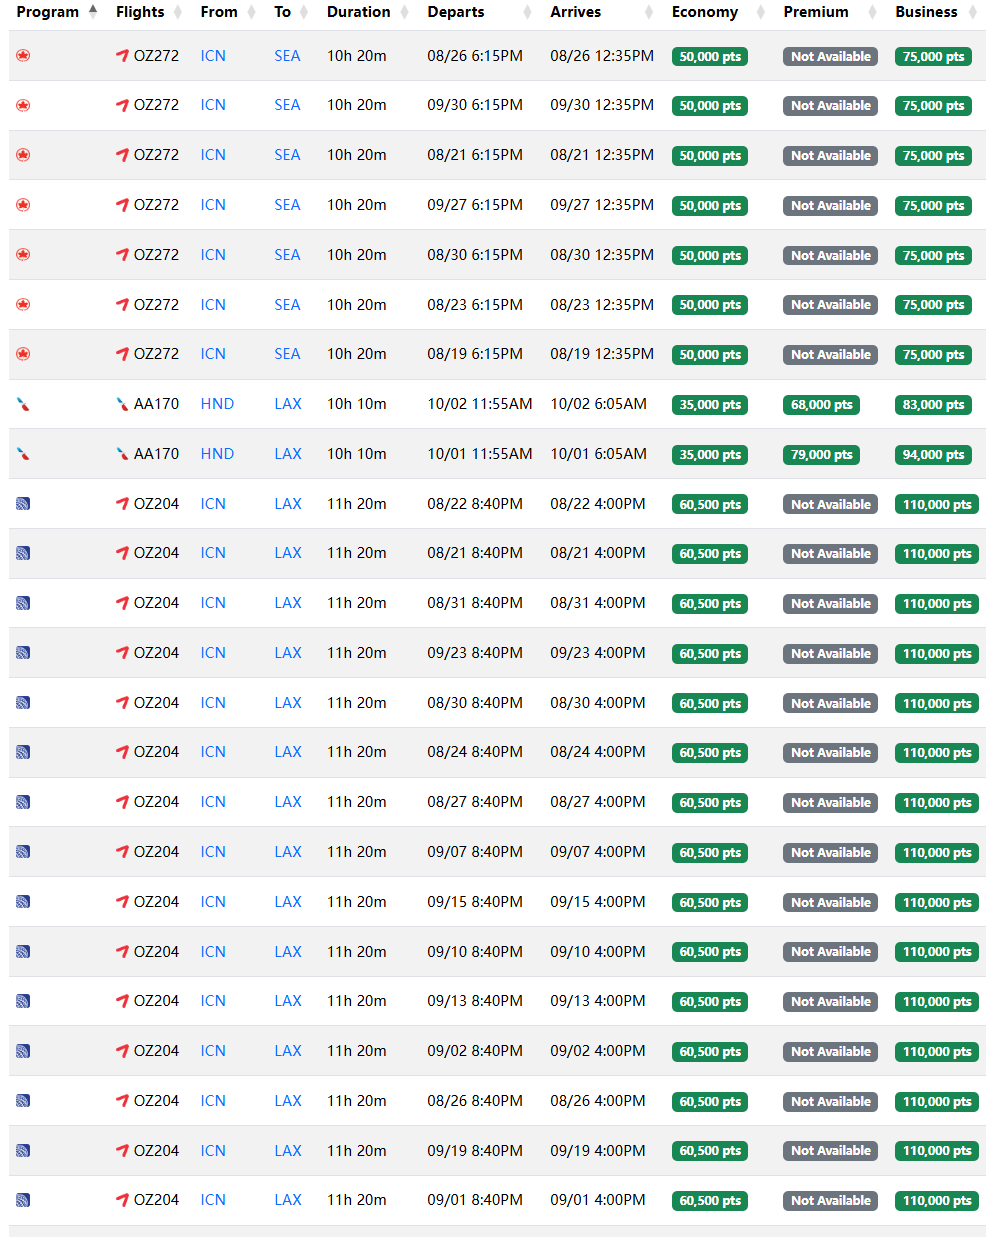Click the Business column header
The image size is (986, 1237).
pos(926,12)
